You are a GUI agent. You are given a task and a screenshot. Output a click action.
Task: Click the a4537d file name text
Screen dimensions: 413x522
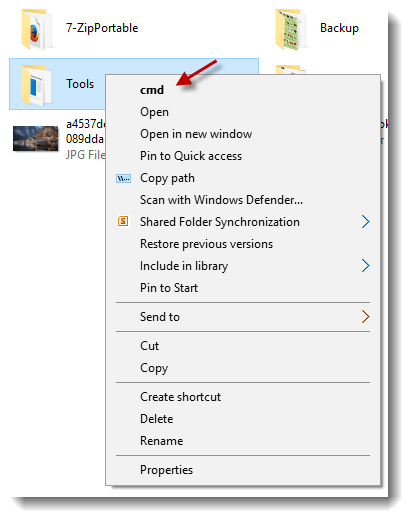[x=85, y=131]
